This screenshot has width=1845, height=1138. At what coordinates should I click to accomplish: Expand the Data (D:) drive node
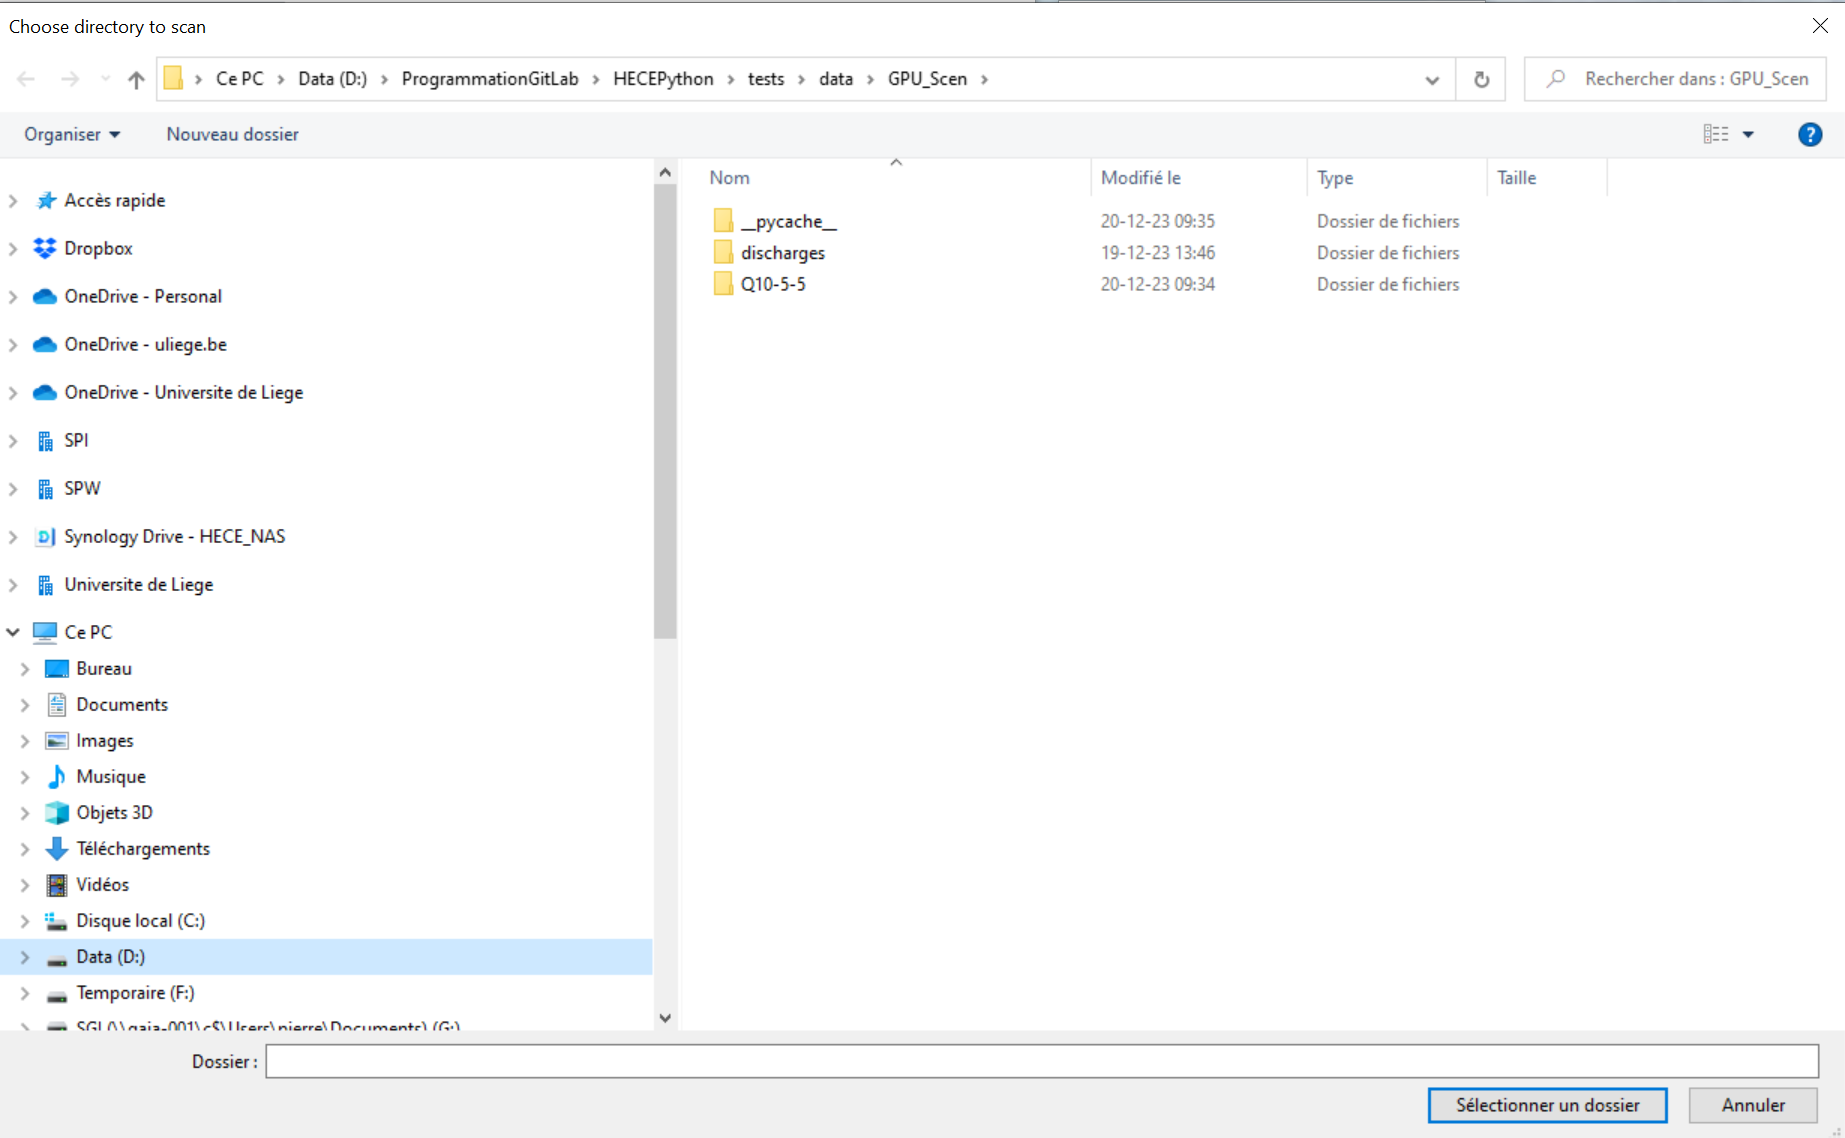[25, 957]
